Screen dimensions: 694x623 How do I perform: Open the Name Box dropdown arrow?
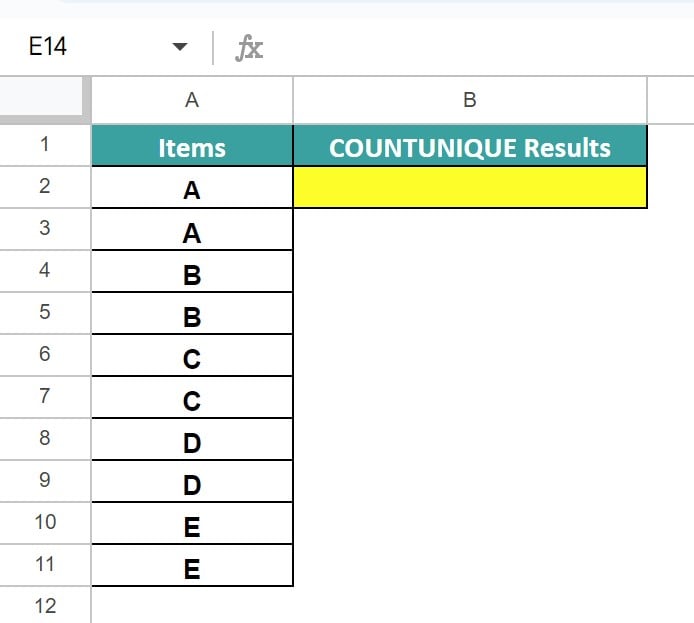pyautogui.click(x=180, y=46)
